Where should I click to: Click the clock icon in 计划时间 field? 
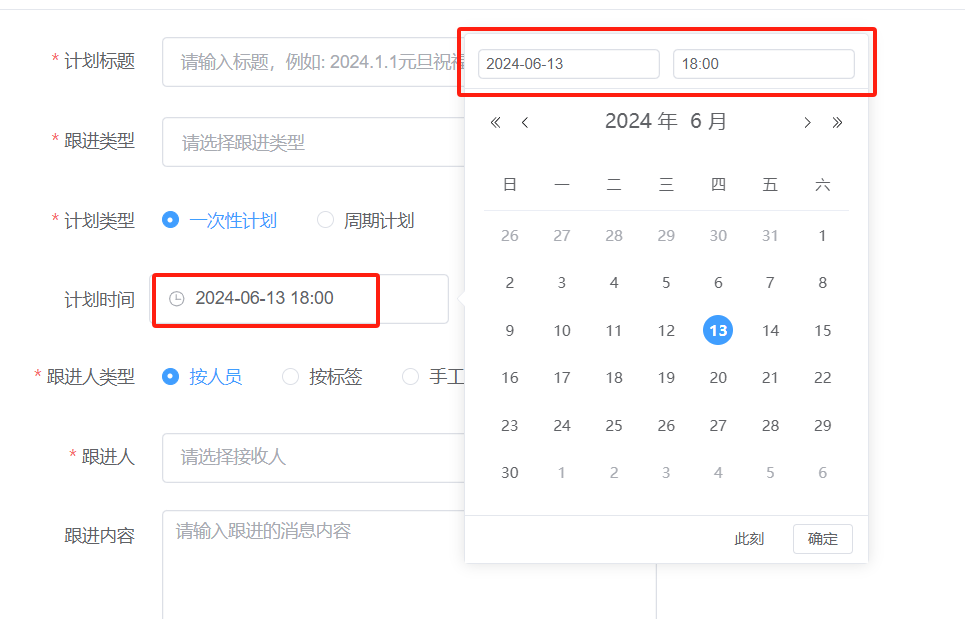pos(177,299)
